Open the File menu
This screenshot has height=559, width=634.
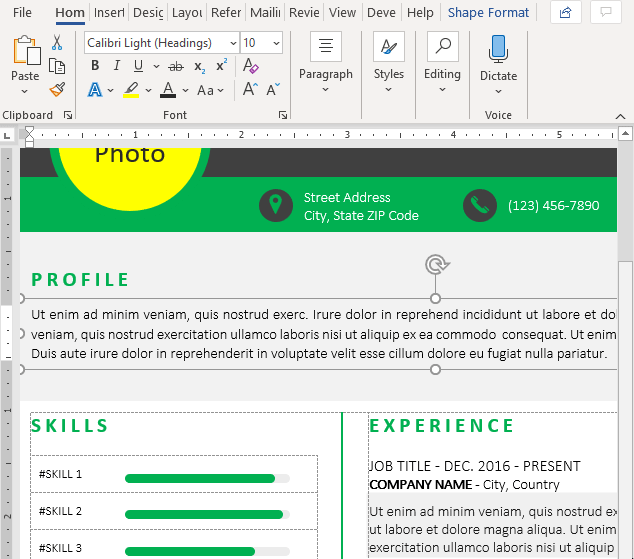[22, 13]
